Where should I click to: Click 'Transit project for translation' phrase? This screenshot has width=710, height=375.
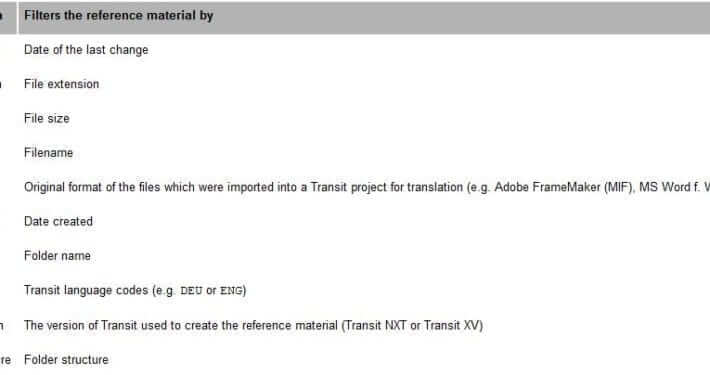click(387, 187)
